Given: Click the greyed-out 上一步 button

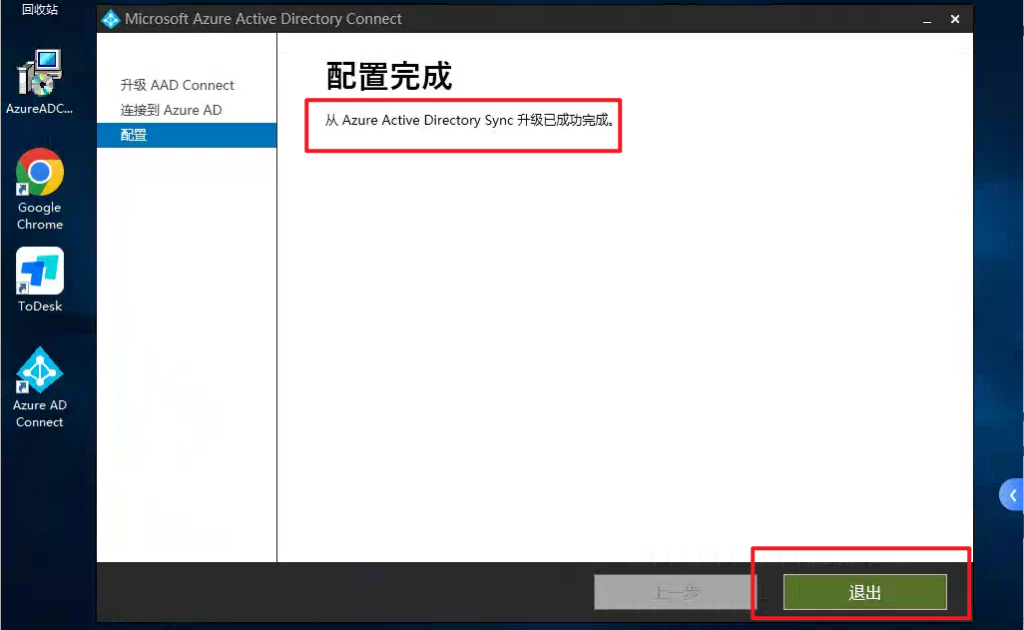Looking at the screenshot, I should (675, 592).
